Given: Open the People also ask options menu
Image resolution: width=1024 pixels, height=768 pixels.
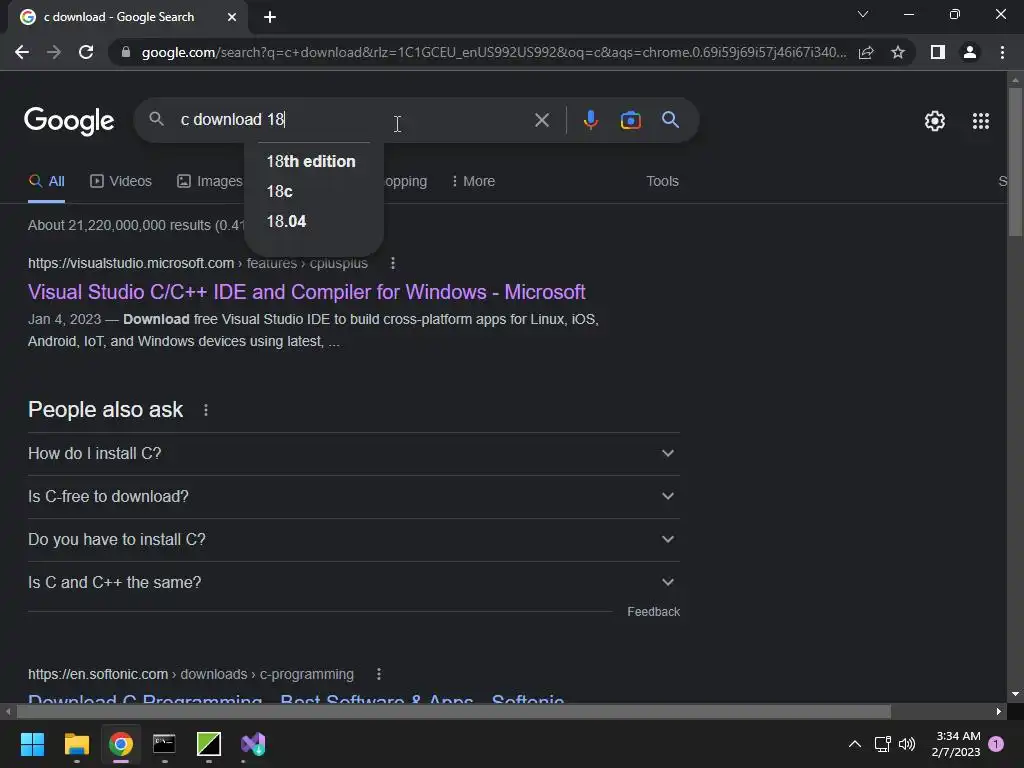Looking at the screenshot, I should (x=206, y=410).
